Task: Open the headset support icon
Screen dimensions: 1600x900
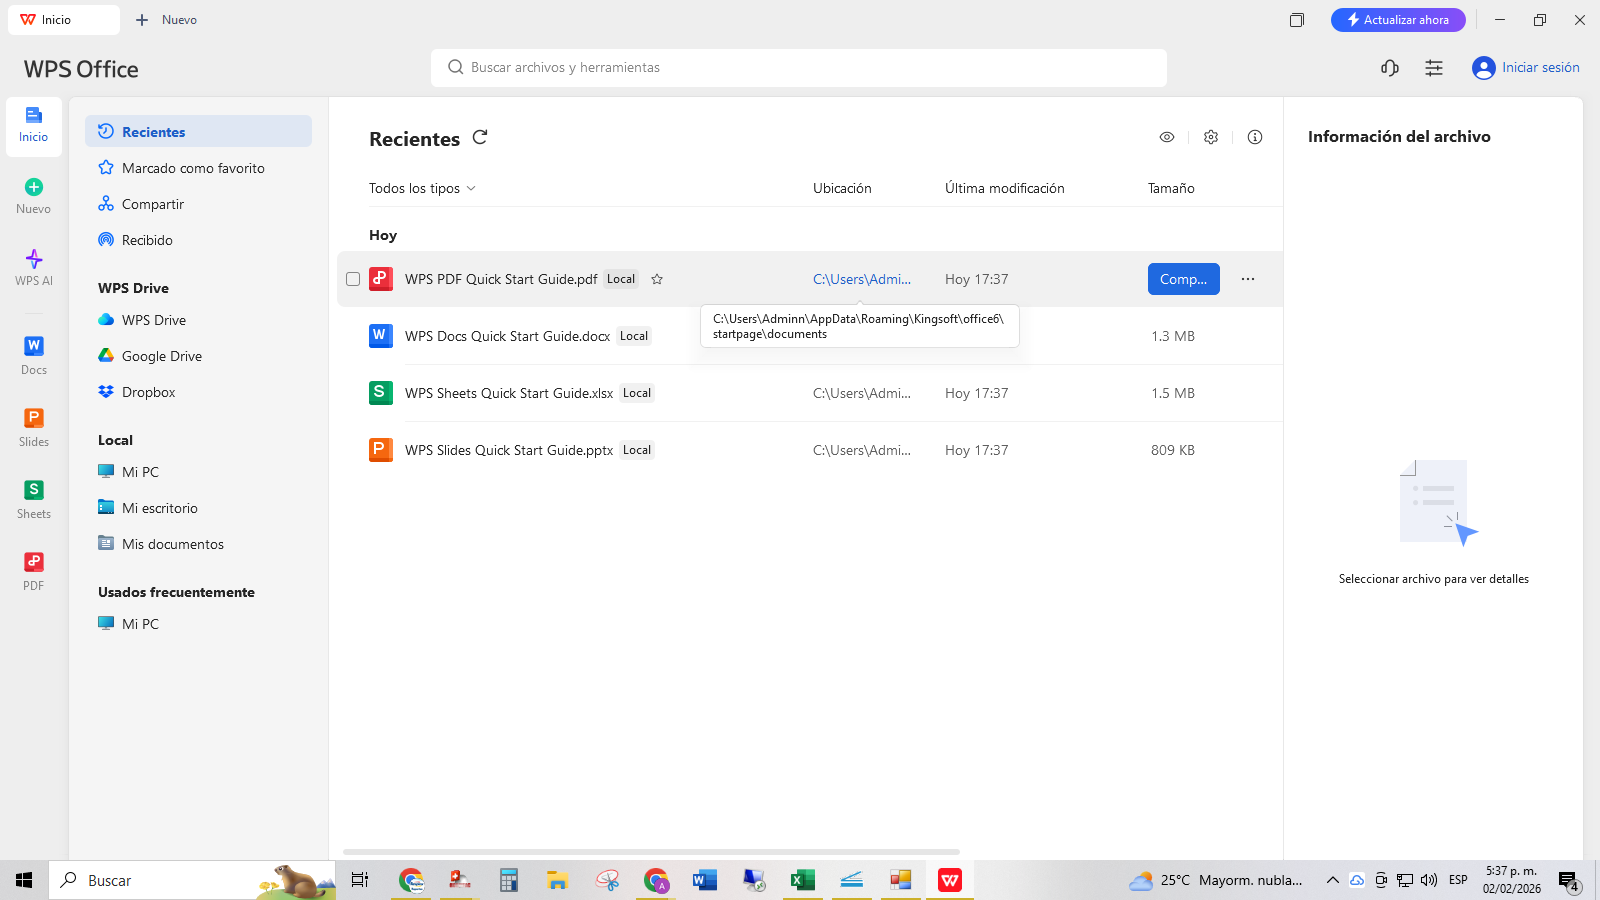Action: click(x=1390, y=68)
